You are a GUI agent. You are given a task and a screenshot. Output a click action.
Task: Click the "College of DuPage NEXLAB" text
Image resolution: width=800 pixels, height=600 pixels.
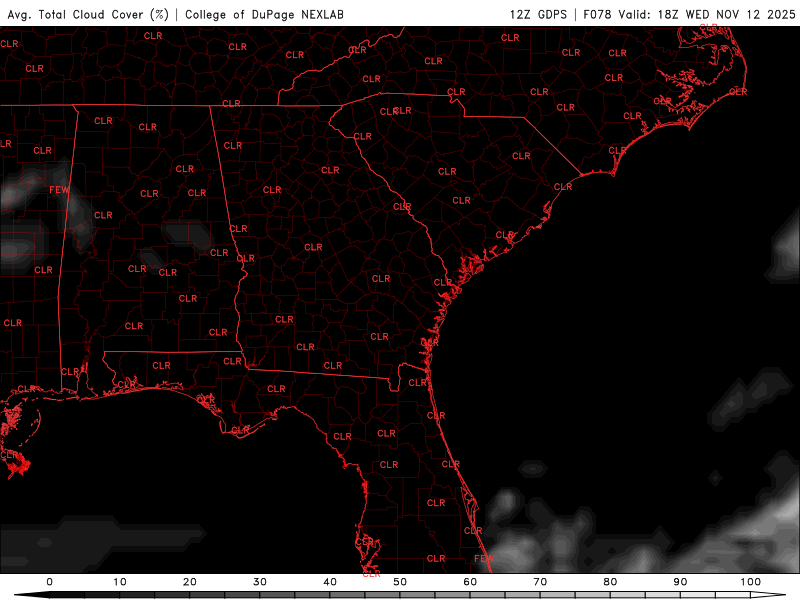coord(264,14)
